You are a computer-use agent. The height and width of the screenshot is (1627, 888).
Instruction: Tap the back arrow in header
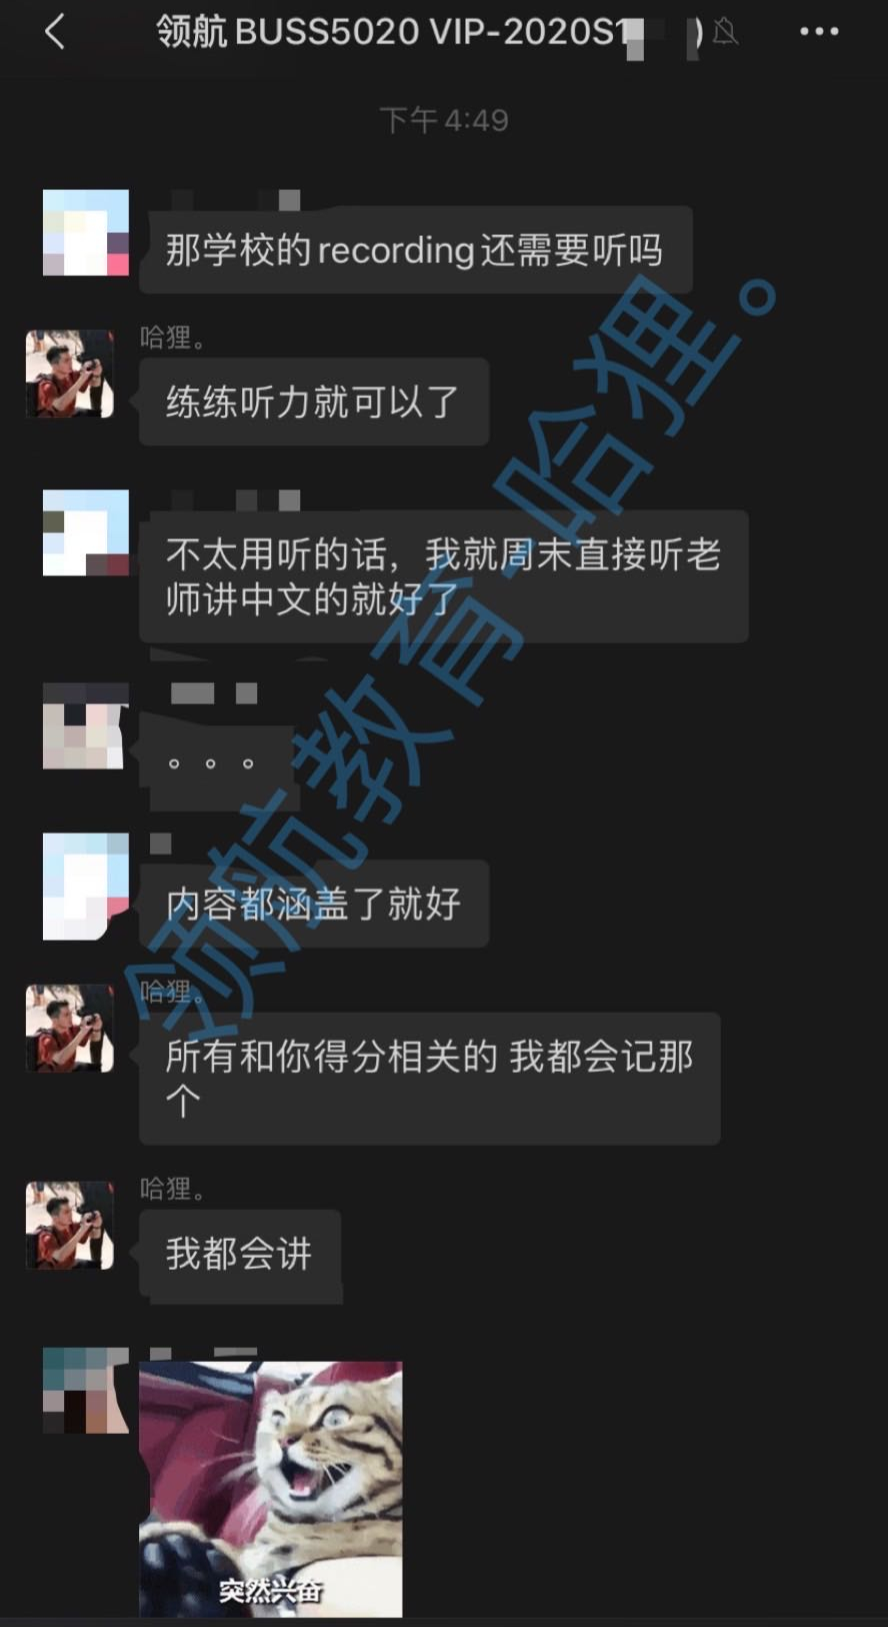[55, 32]
